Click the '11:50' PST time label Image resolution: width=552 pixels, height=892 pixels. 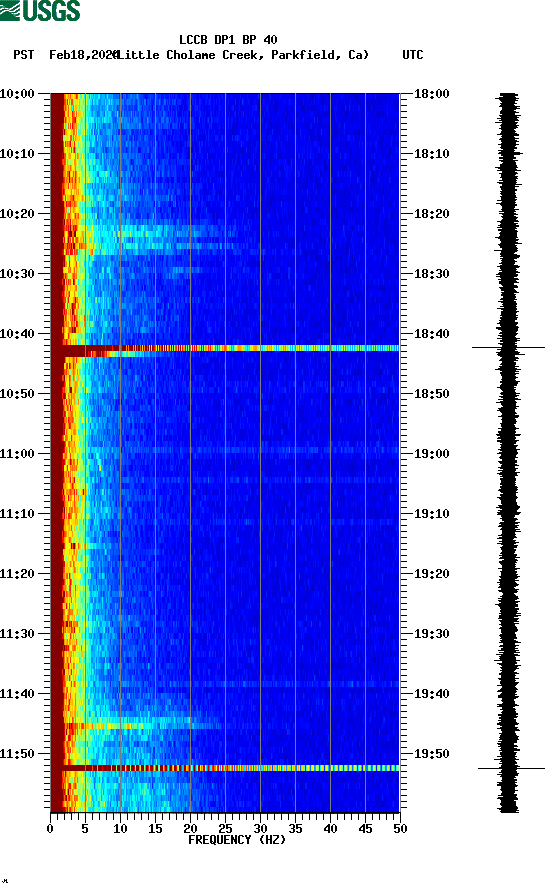click(x=17, y=754)
